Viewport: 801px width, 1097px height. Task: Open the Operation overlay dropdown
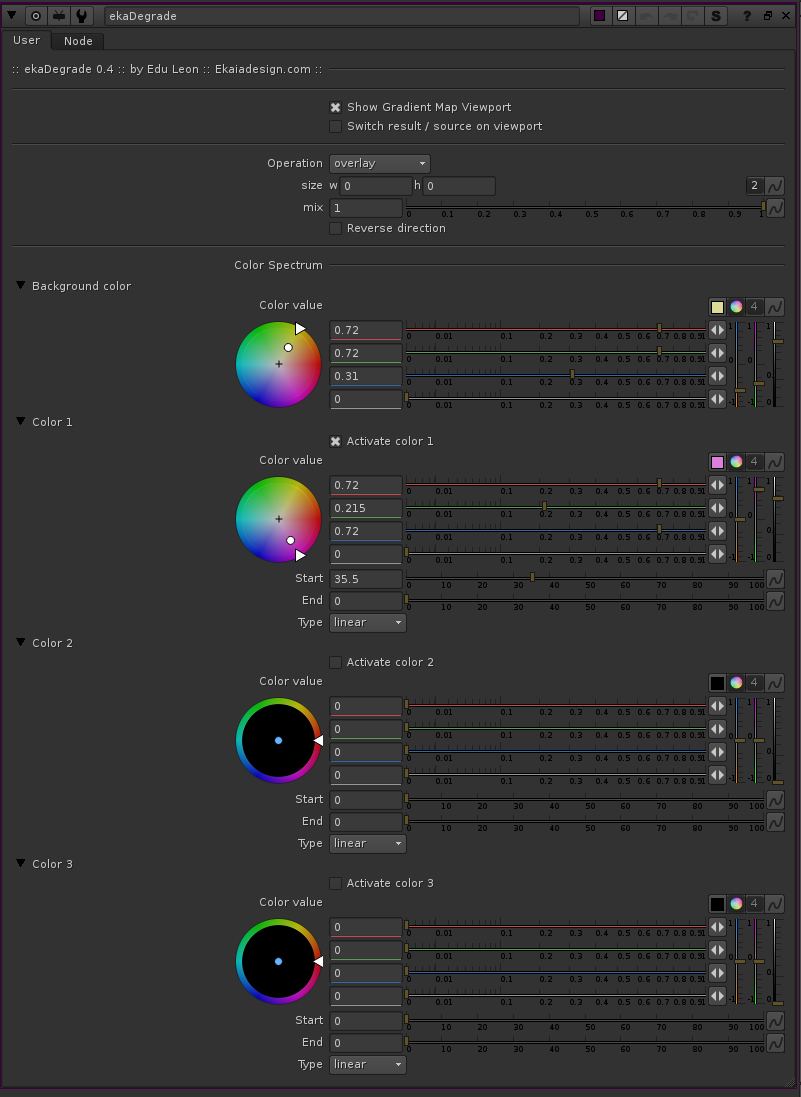point(380,163)
